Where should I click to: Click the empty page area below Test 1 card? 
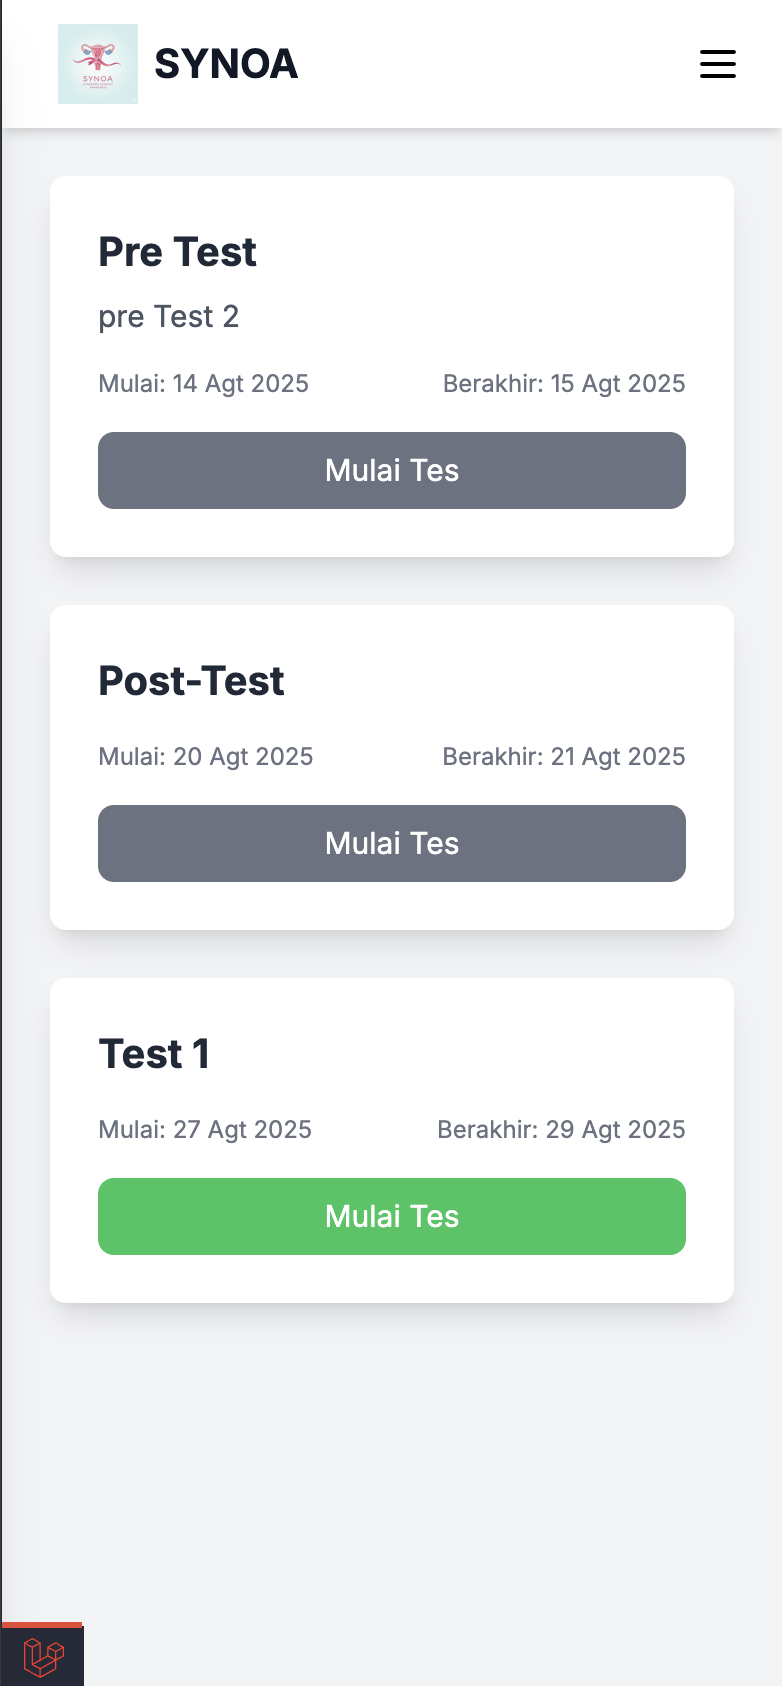(x=392, y=1450)
